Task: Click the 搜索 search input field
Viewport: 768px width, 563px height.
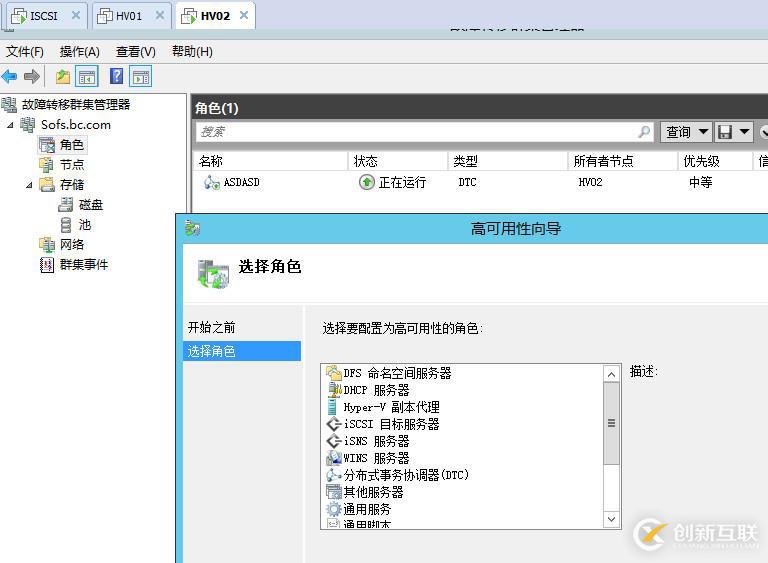Action: coord(415,132)
